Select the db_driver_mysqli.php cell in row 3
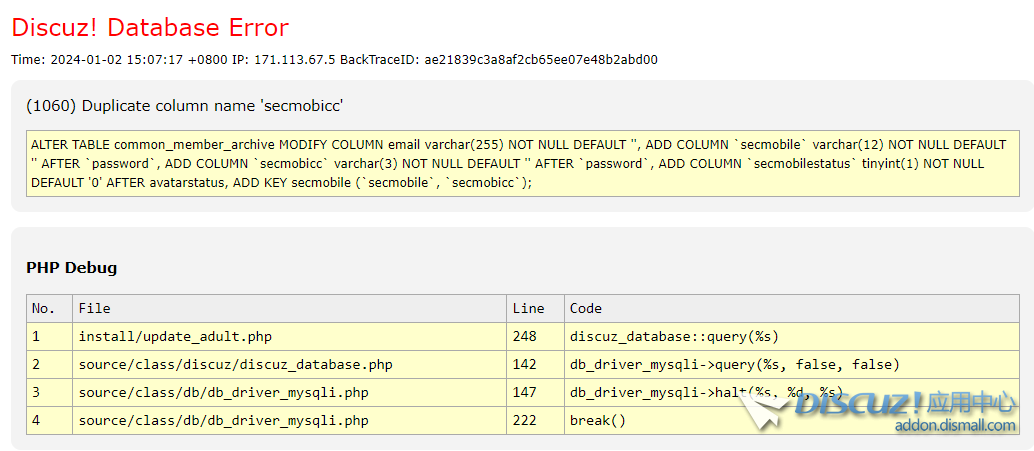This screenshot has width=1034, height=451. point(289,392)
